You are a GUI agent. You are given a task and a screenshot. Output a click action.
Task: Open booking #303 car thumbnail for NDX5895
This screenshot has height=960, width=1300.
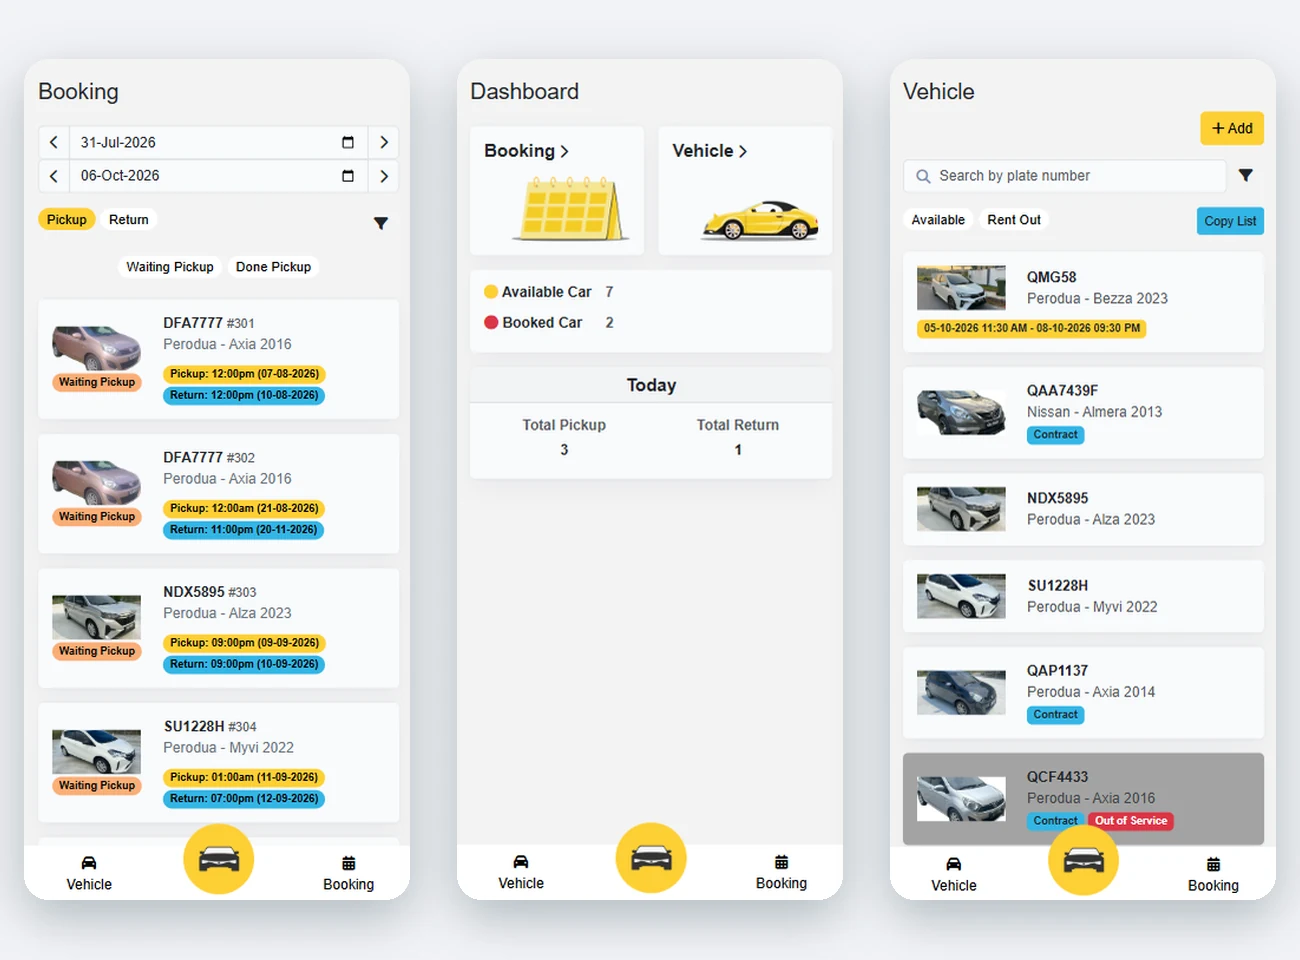coord(97,617)
